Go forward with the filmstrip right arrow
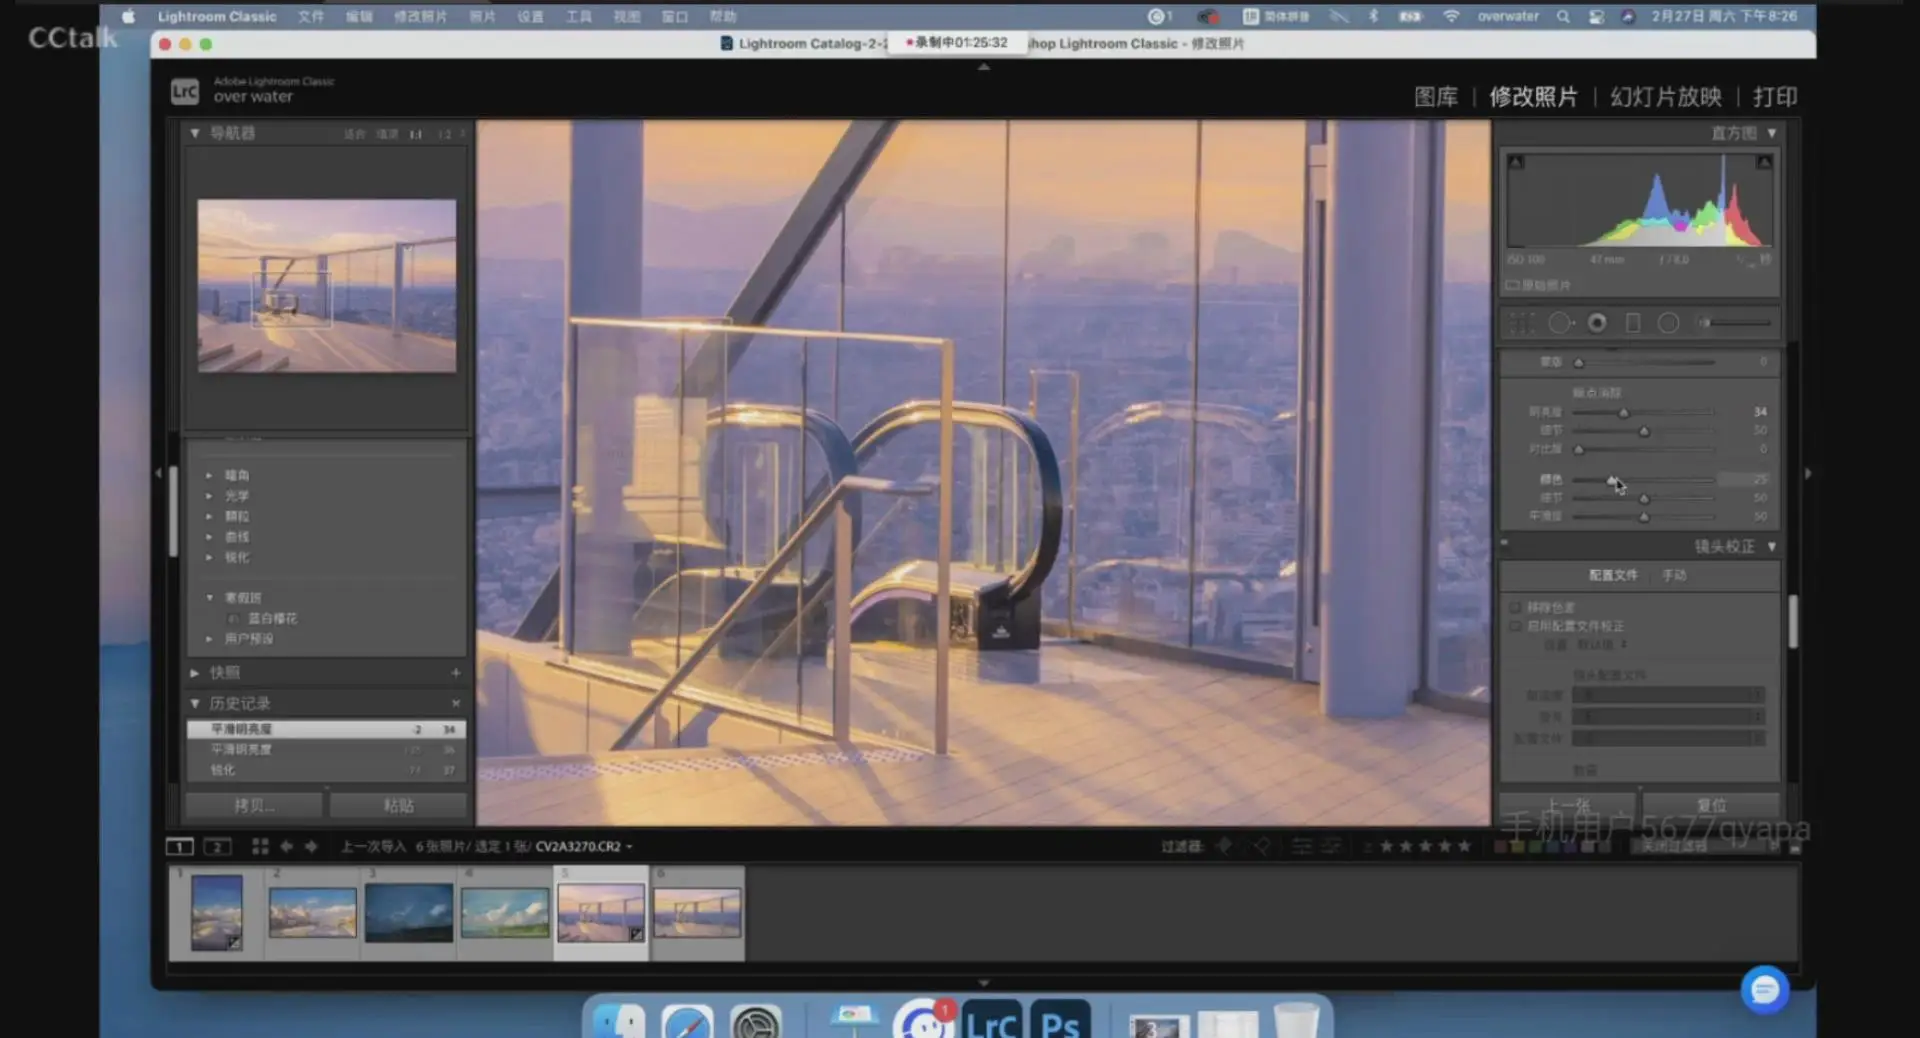The height and width of the screenshot is (1038, 1920). pyautogui.click(x=311, y=847)
